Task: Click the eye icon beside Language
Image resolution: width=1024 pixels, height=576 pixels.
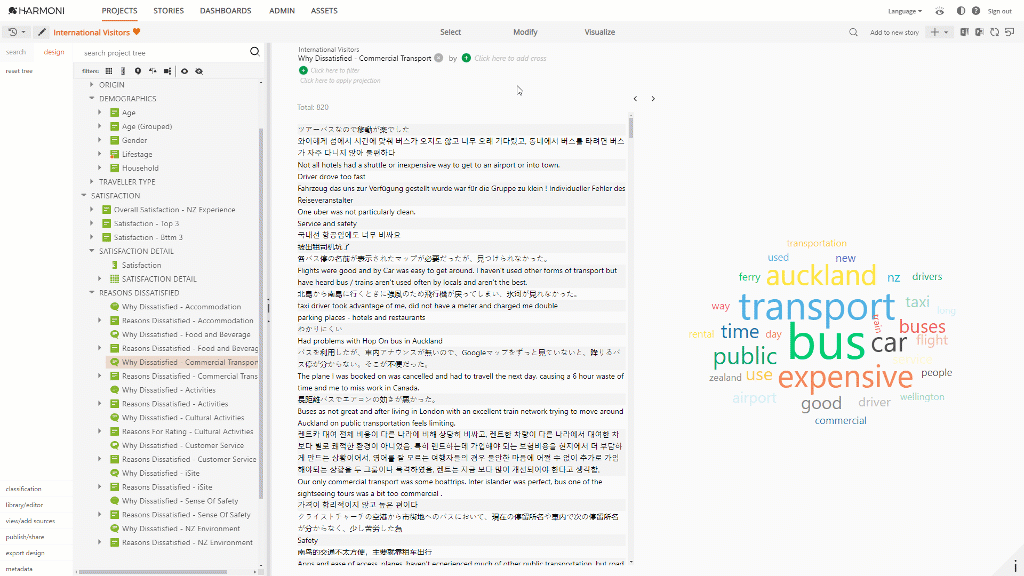Action: tap(940, 11)
